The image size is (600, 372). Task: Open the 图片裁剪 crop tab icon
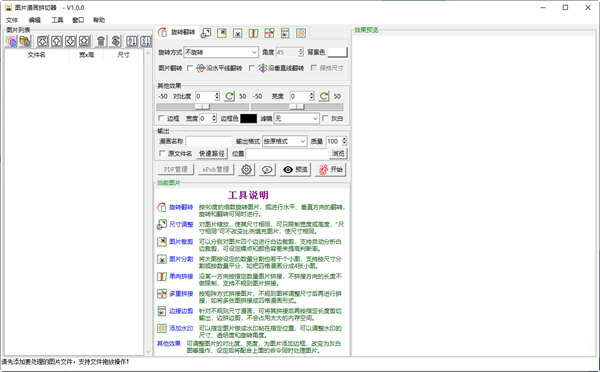pyautogui.click(x=222, y=33)
